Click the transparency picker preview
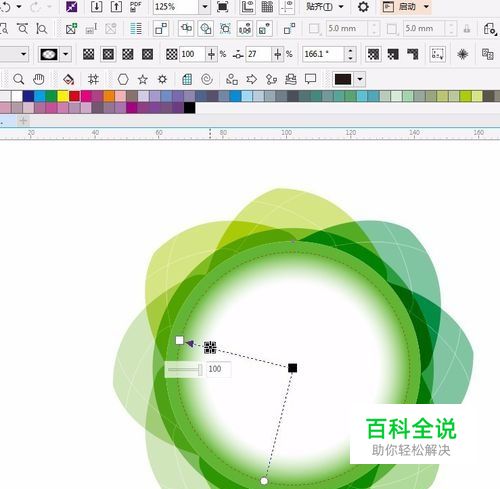Image resolution: width=500 pixels, height=489 pixels. point(49,54)
